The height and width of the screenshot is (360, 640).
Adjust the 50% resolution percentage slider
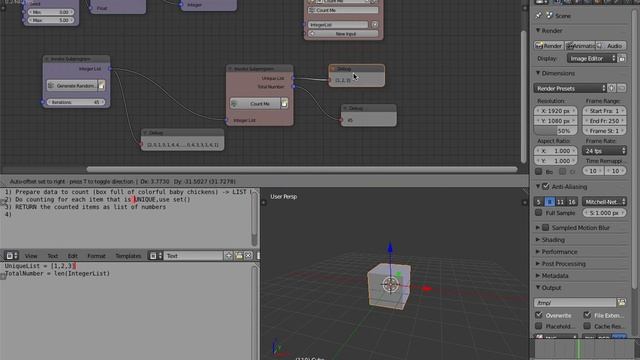coord(556,131)
